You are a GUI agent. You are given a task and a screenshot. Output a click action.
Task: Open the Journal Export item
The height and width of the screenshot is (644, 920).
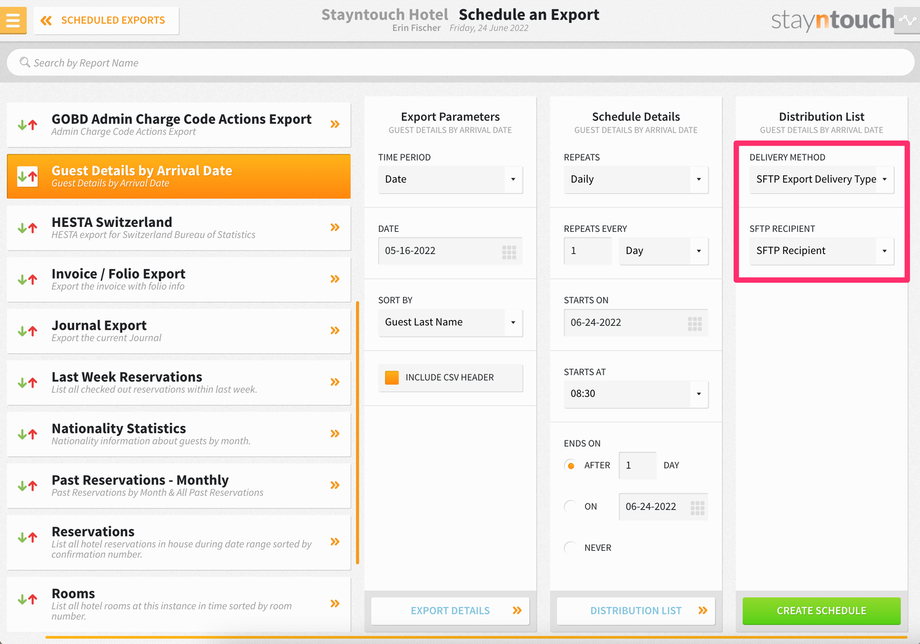point(178,331)
